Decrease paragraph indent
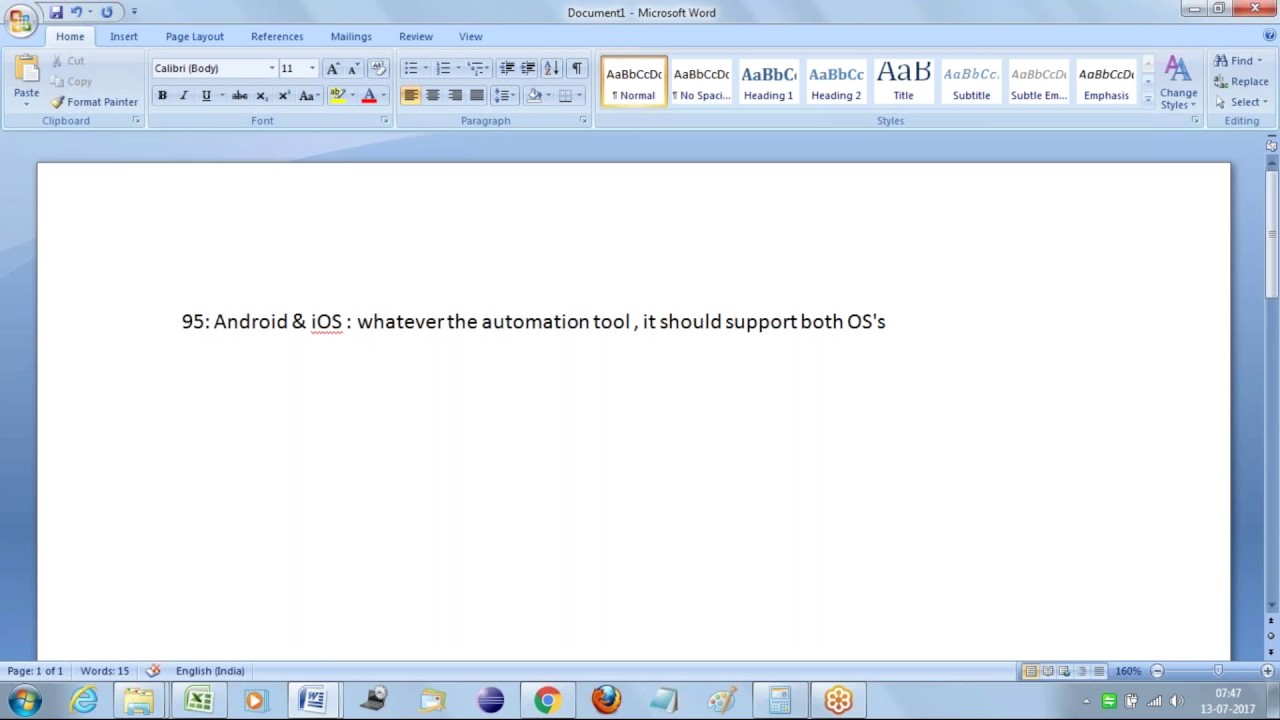 507,68
